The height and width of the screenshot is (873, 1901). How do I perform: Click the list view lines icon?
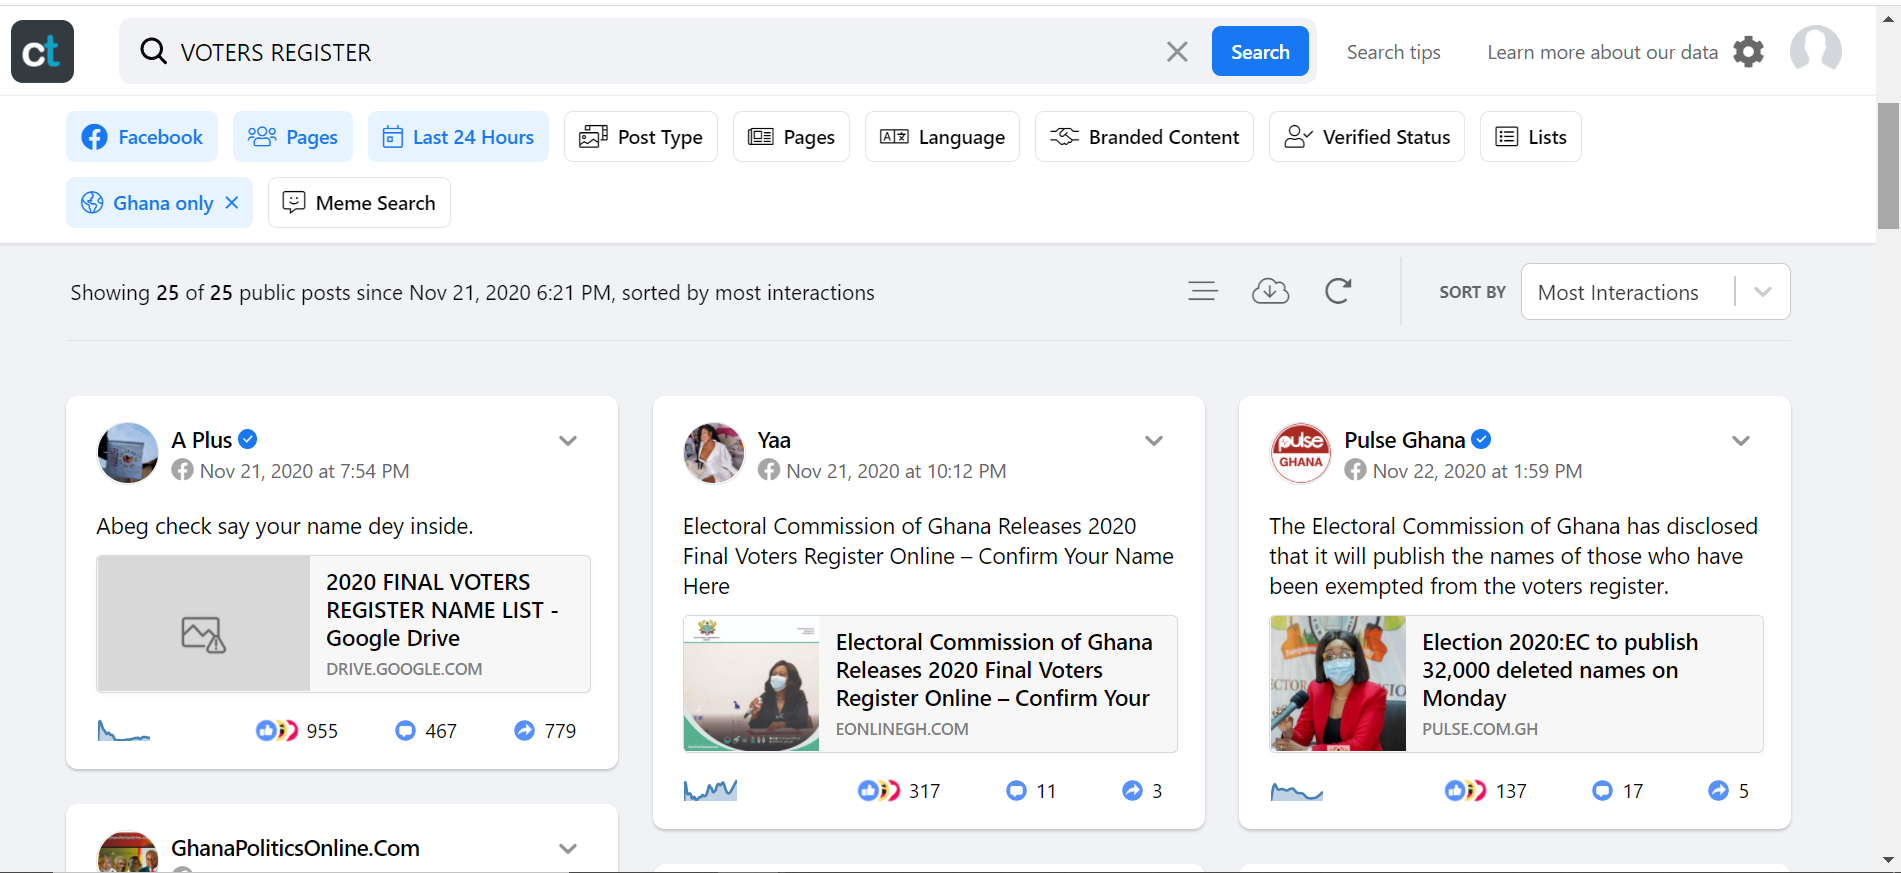coord(1203,291)
